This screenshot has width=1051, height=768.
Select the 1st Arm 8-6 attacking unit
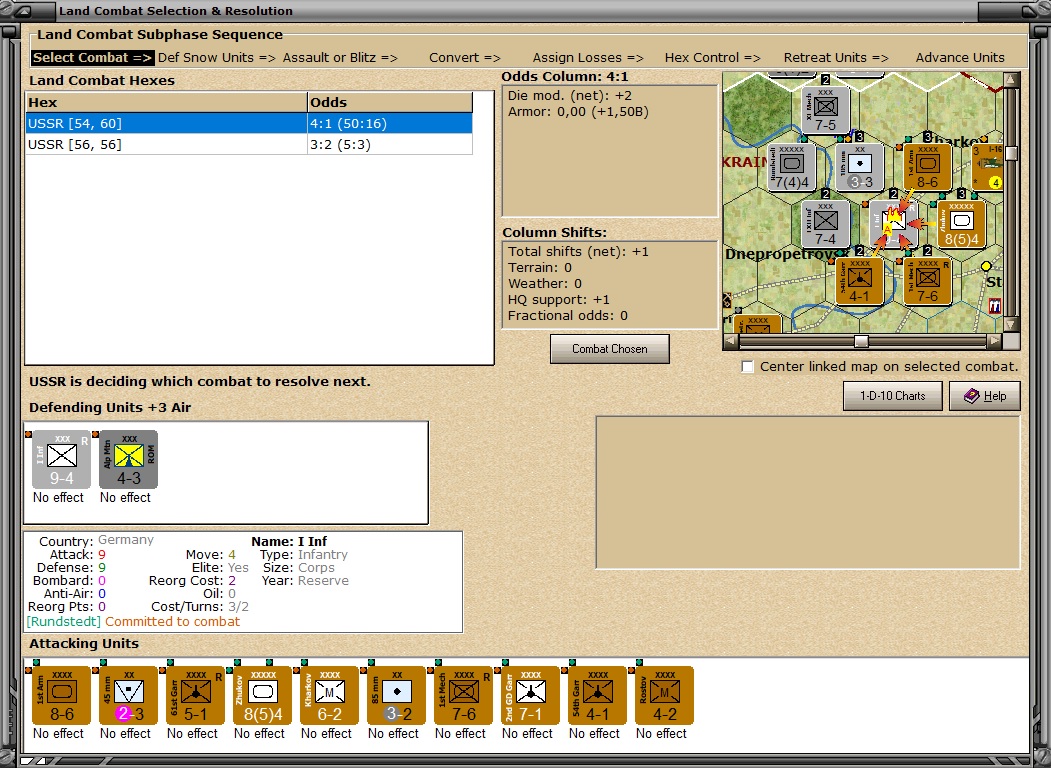click(62, 695)
